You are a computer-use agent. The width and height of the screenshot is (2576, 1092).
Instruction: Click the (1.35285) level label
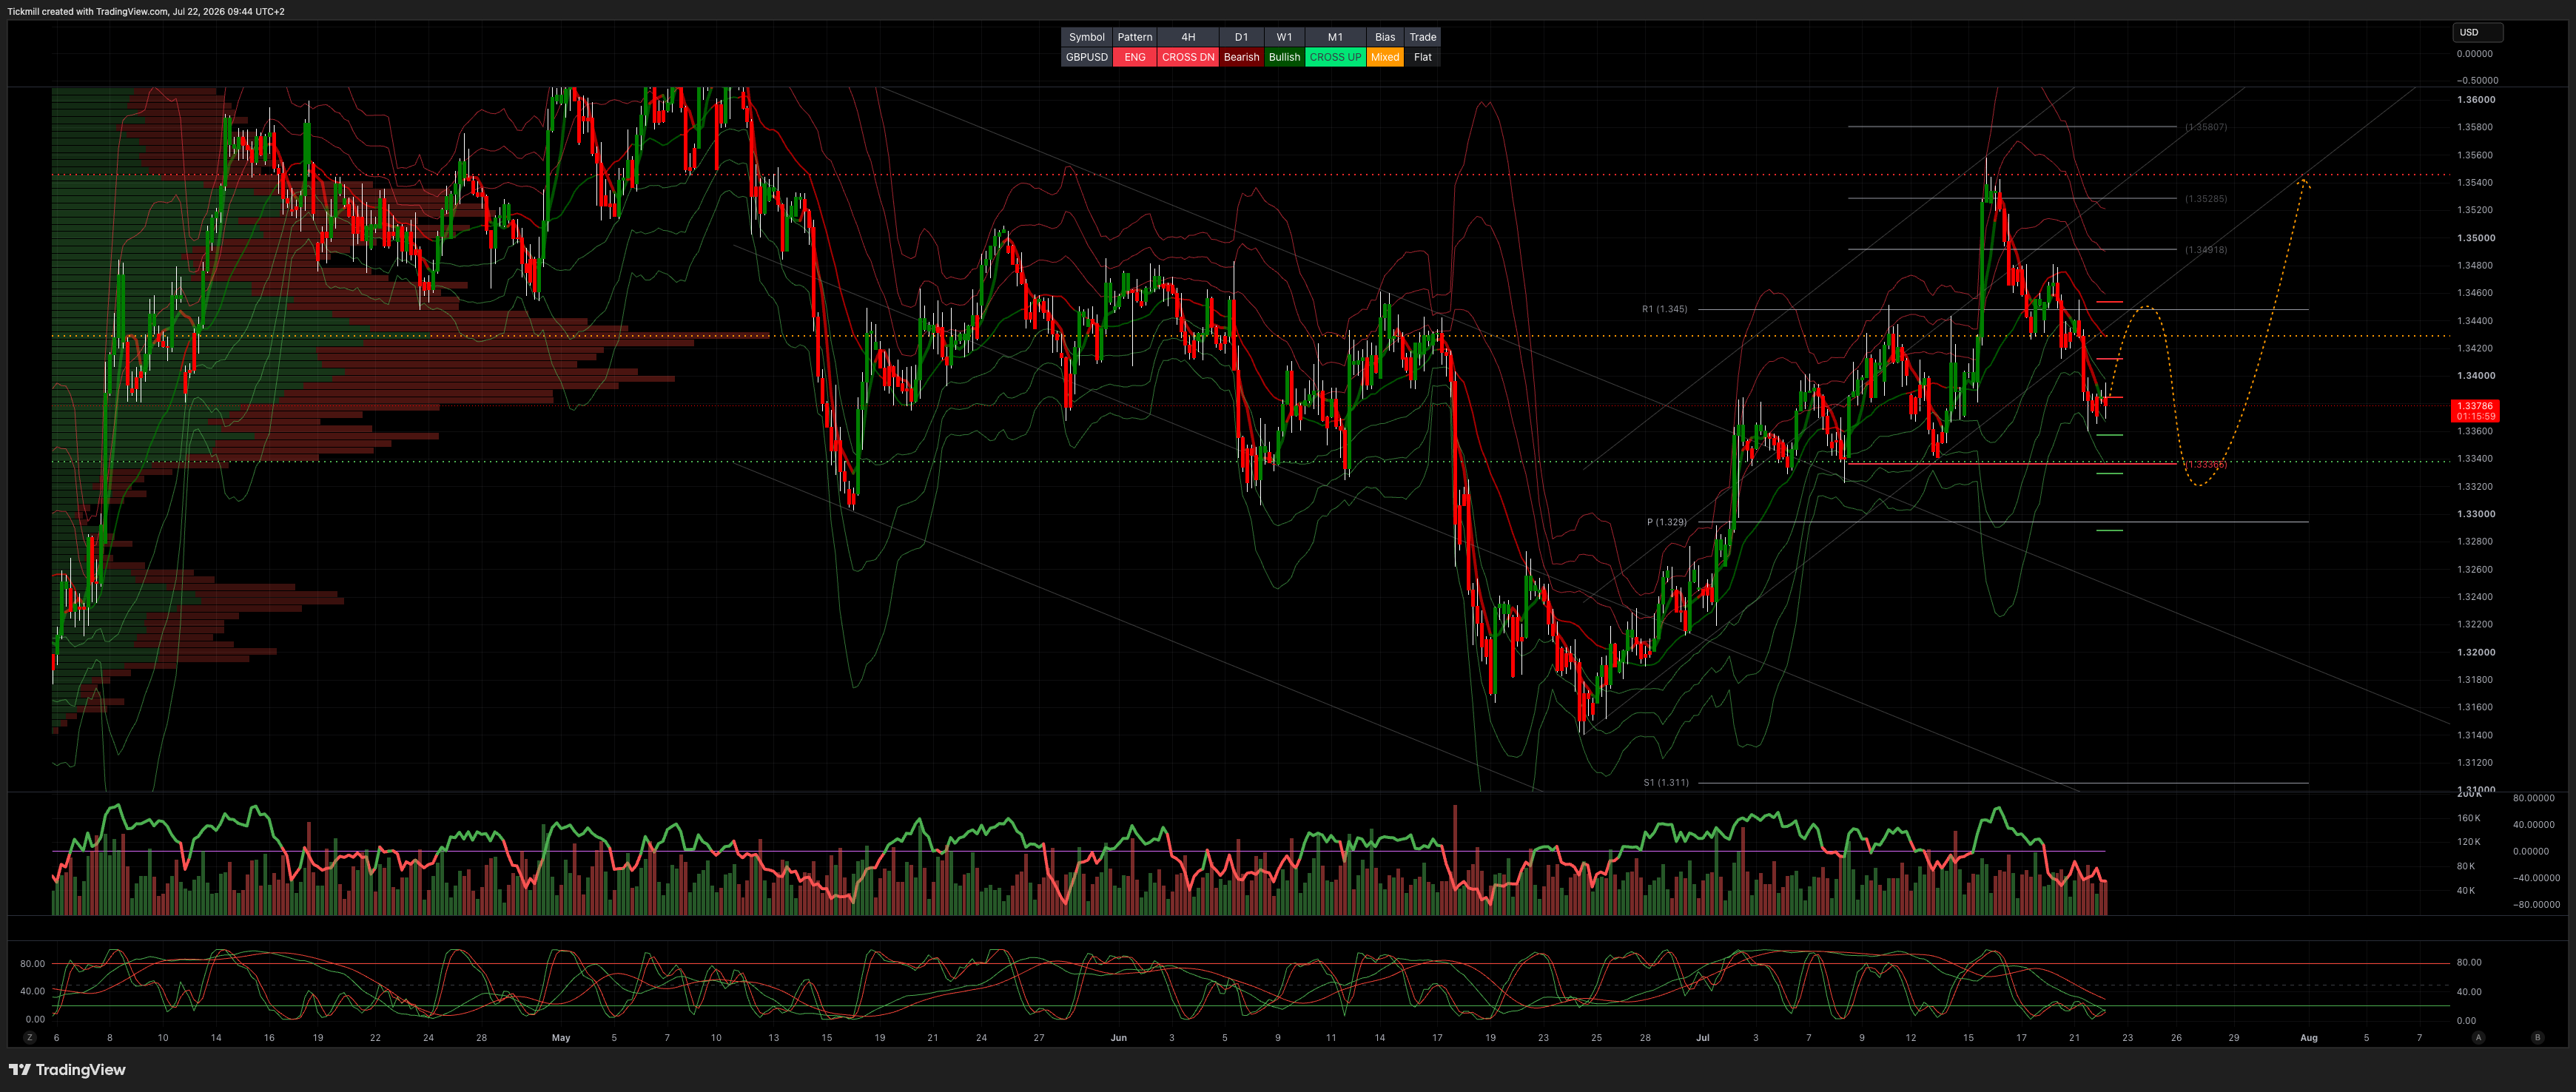point(2206,199)
